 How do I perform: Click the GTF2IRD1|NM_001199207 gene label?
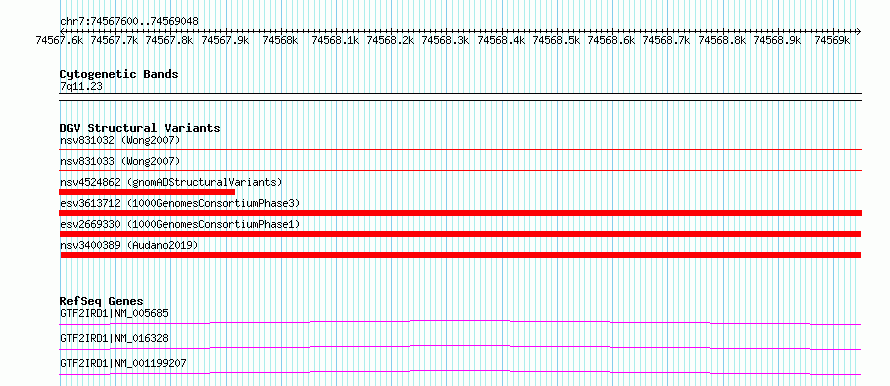click(x=123, y=363)
